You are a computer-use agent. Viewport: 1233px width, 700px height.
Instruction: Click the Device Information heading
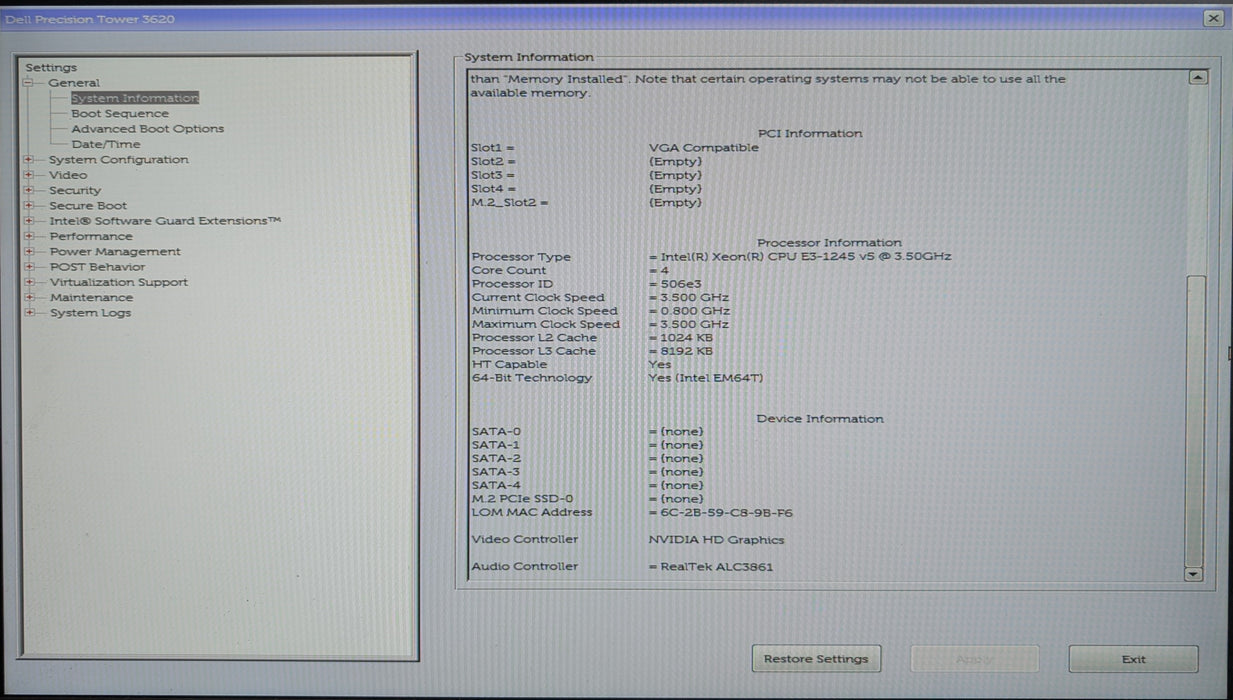[x=820, y=419]
